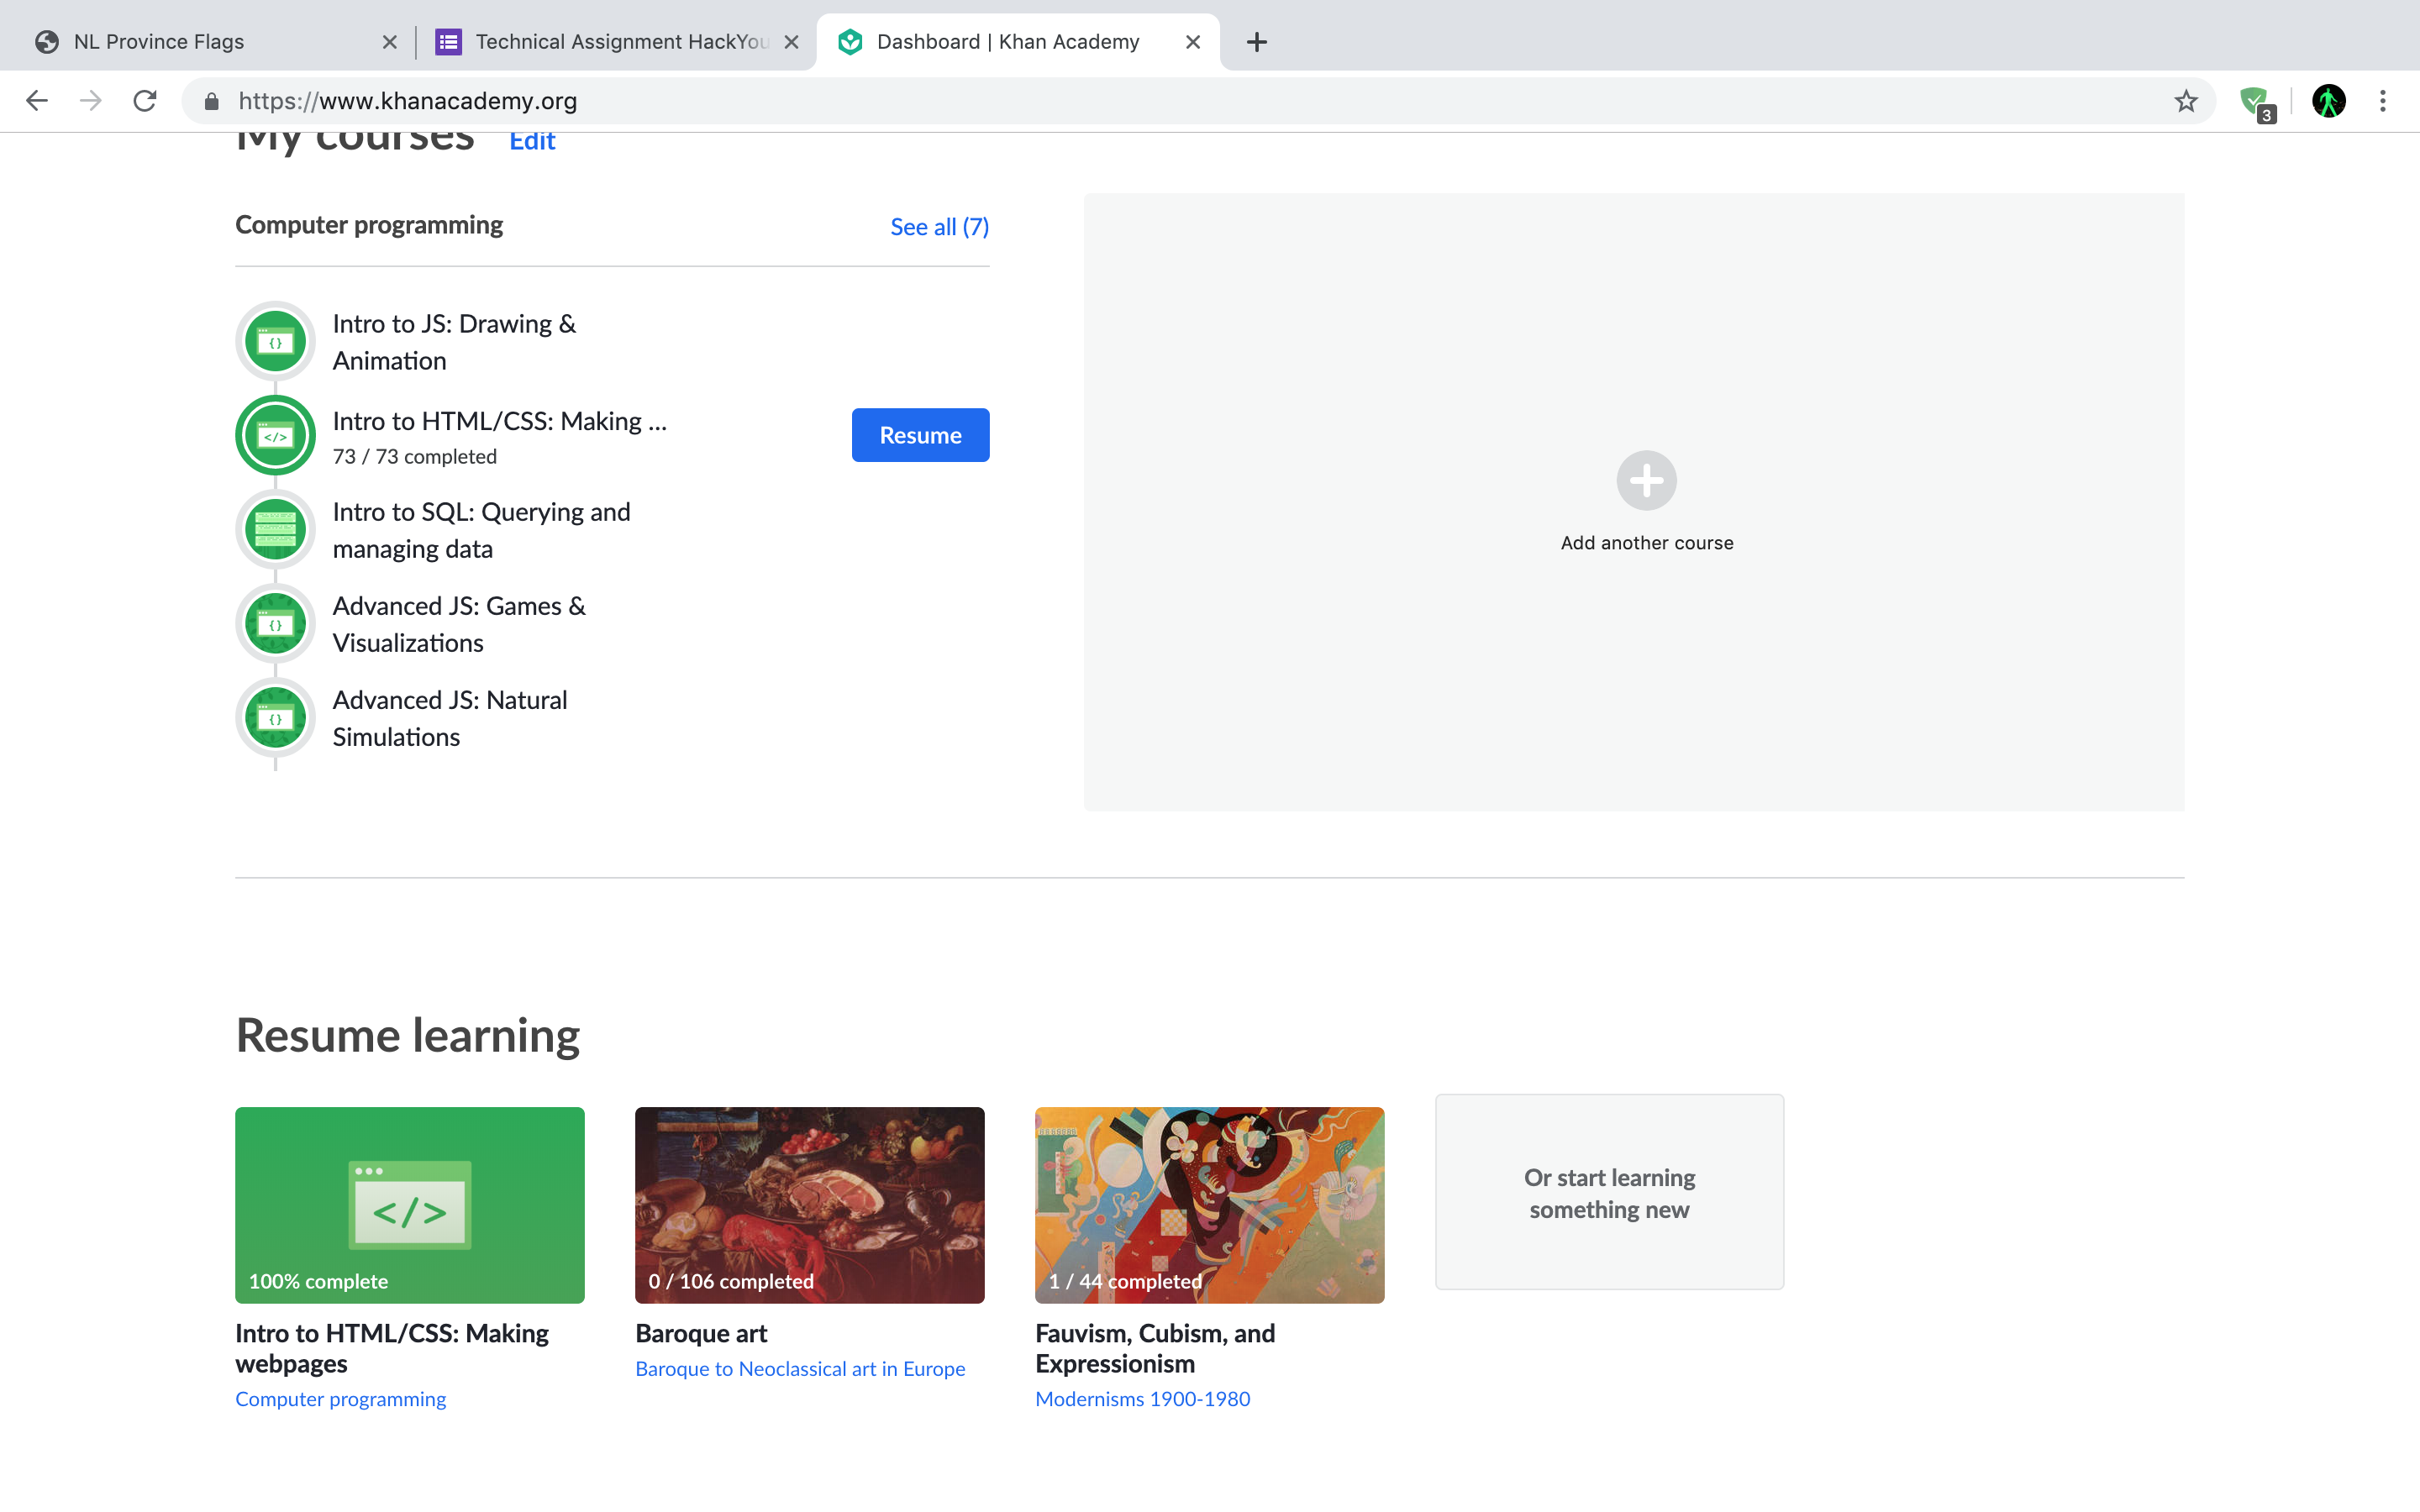Open the browser profile avatar

pos(2329,101)
